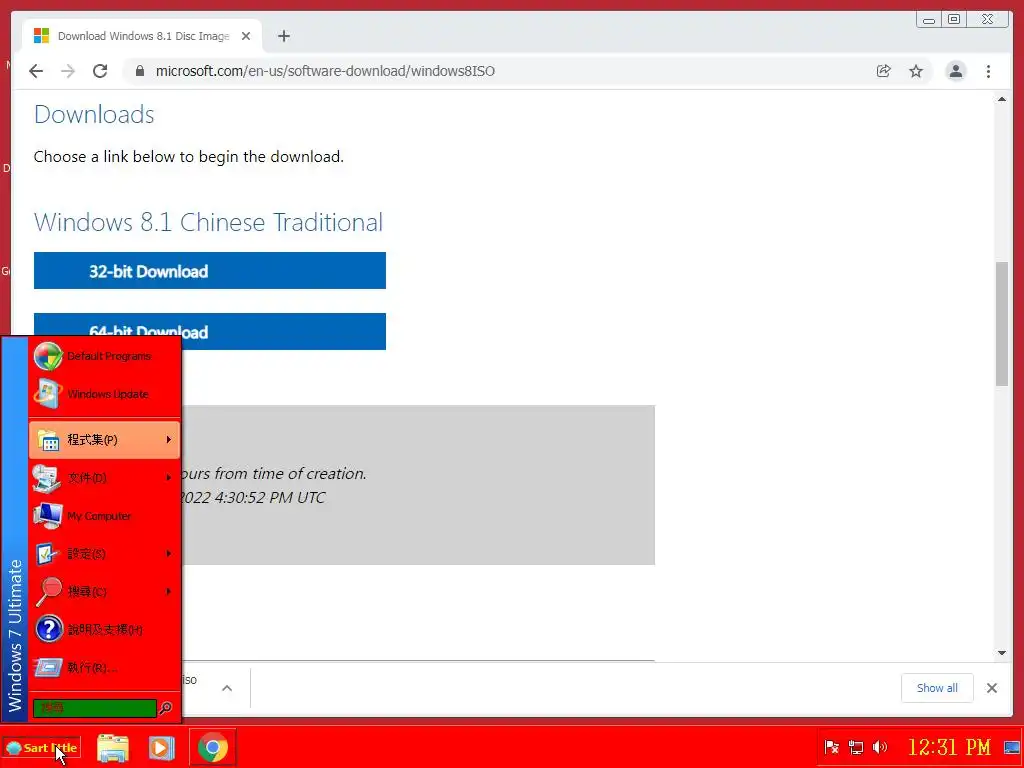Open the Chrome profile avatar
This screenshot has height=768, width=1024.
tap(955, 71)
